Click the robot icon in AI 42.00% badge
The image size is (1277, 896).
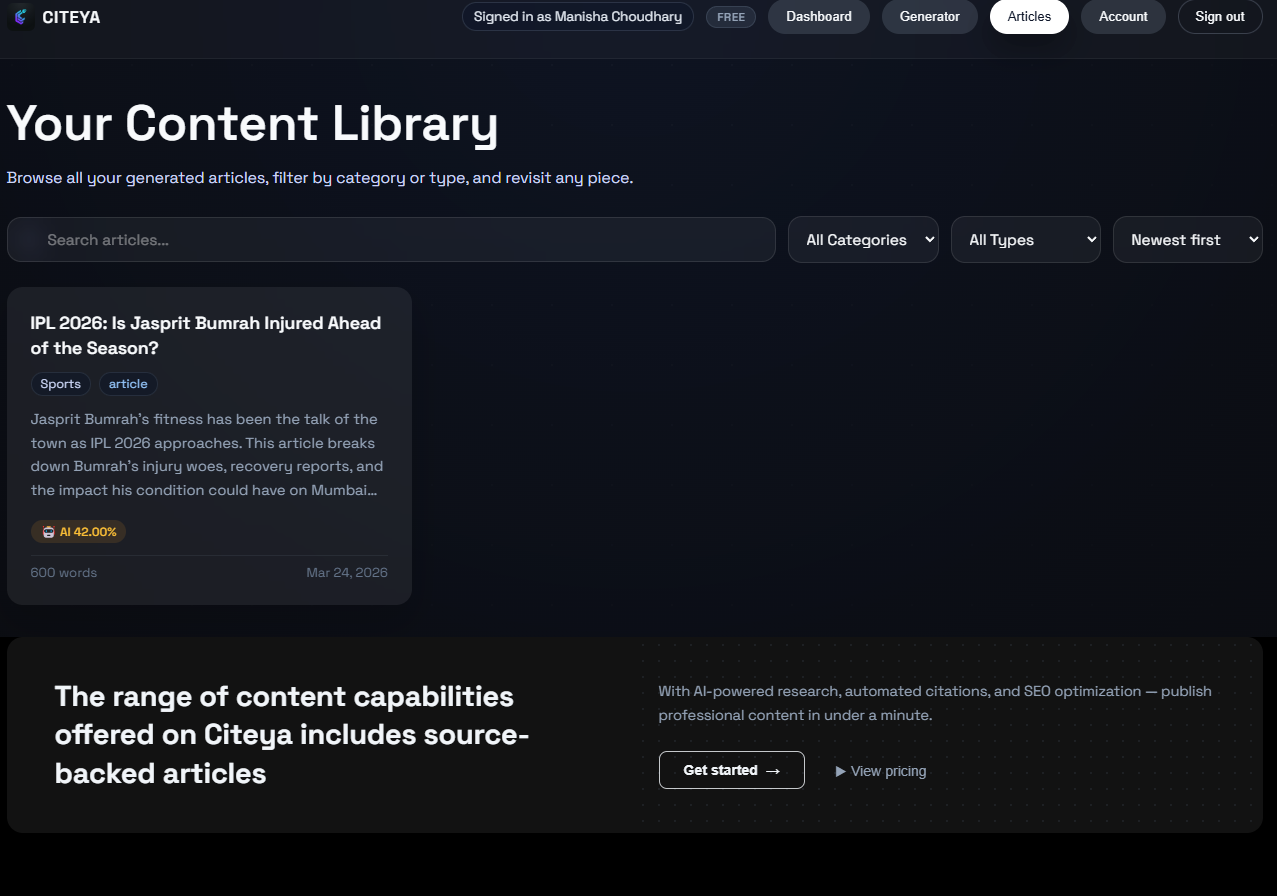click(49, 532)
